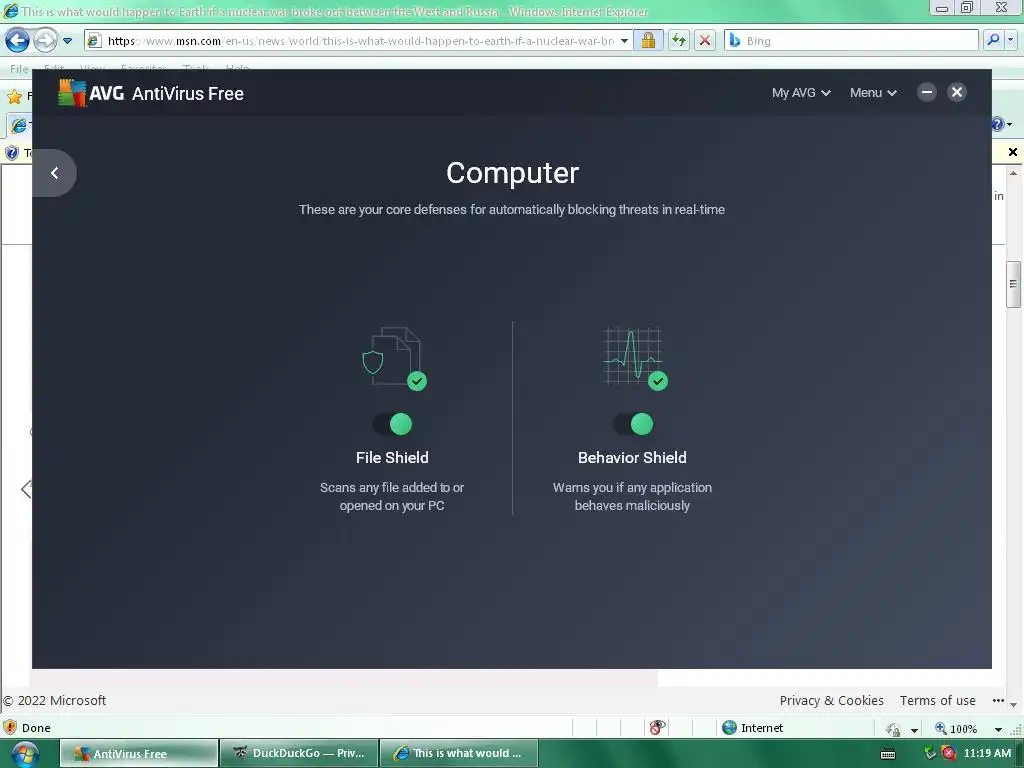Switch to DuckDuckGo taskbar button
Image resolution: width=1024 pixels, height=768 pixels.
(299, 753)
